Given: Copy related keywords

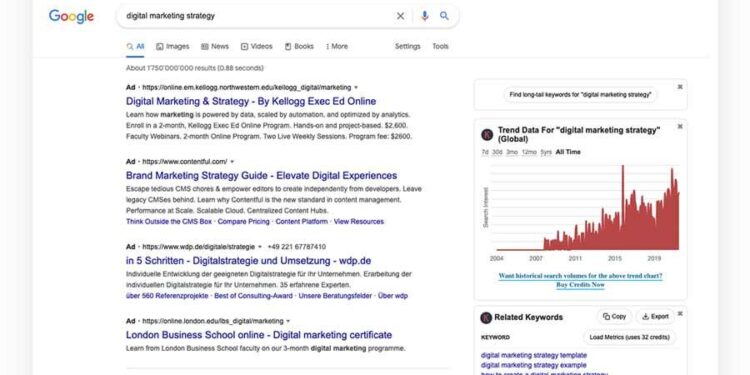Looking at the screenshot, I should (x=614, y=317).
